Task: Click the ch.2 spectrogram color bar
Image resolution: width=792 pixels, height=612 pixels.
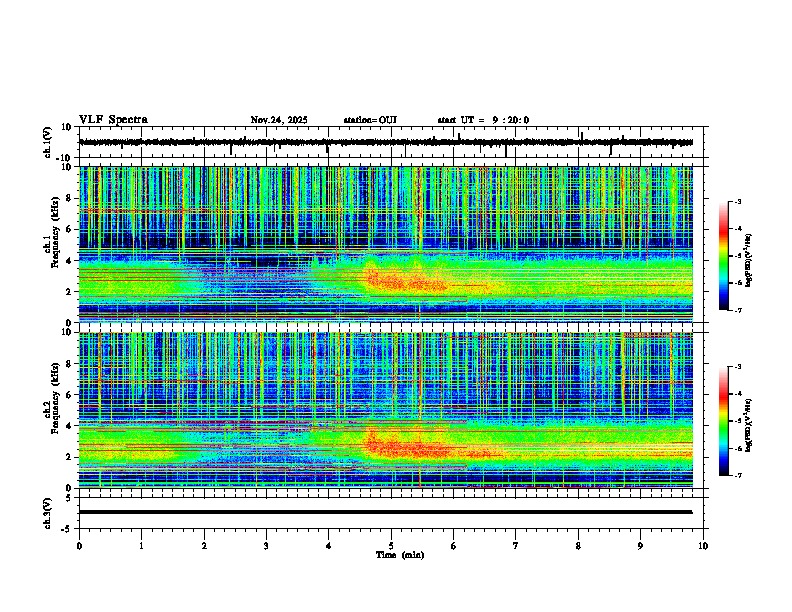Action: pos(723,421)
